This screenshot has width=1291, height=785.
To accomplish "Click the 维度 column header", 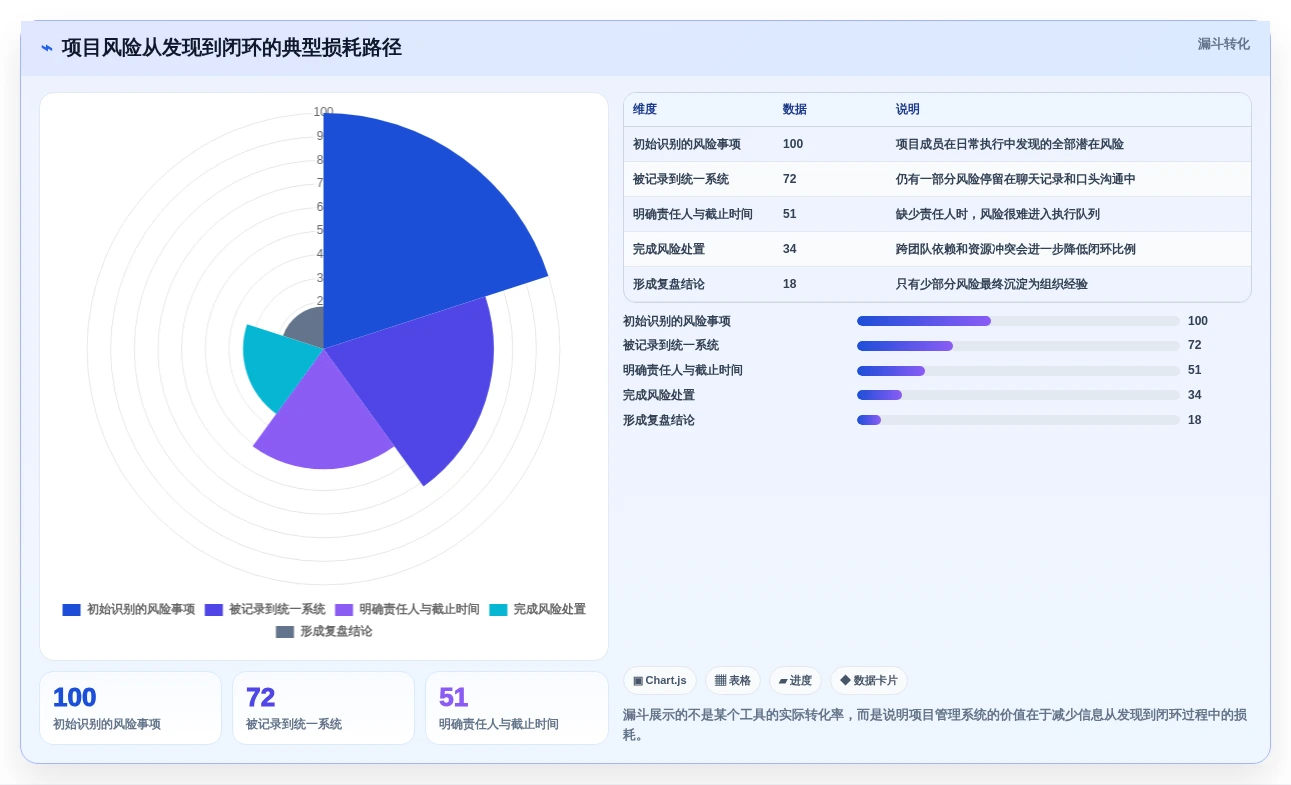I will [x=645, y=109].
